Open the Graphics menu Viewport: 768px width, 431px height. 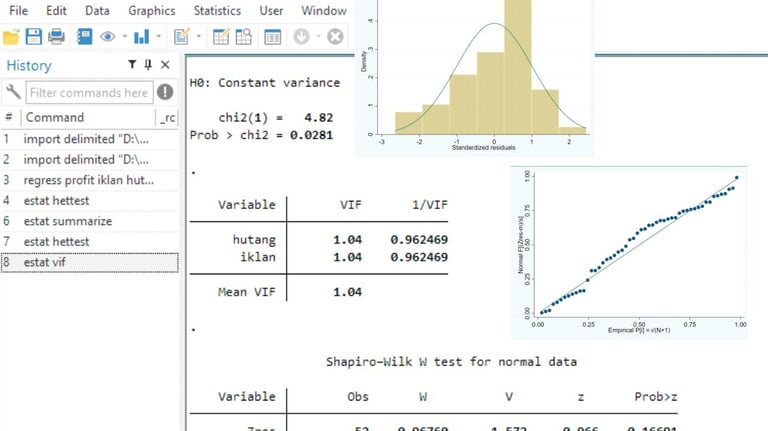pyautogui.click(x=151, y=10)
